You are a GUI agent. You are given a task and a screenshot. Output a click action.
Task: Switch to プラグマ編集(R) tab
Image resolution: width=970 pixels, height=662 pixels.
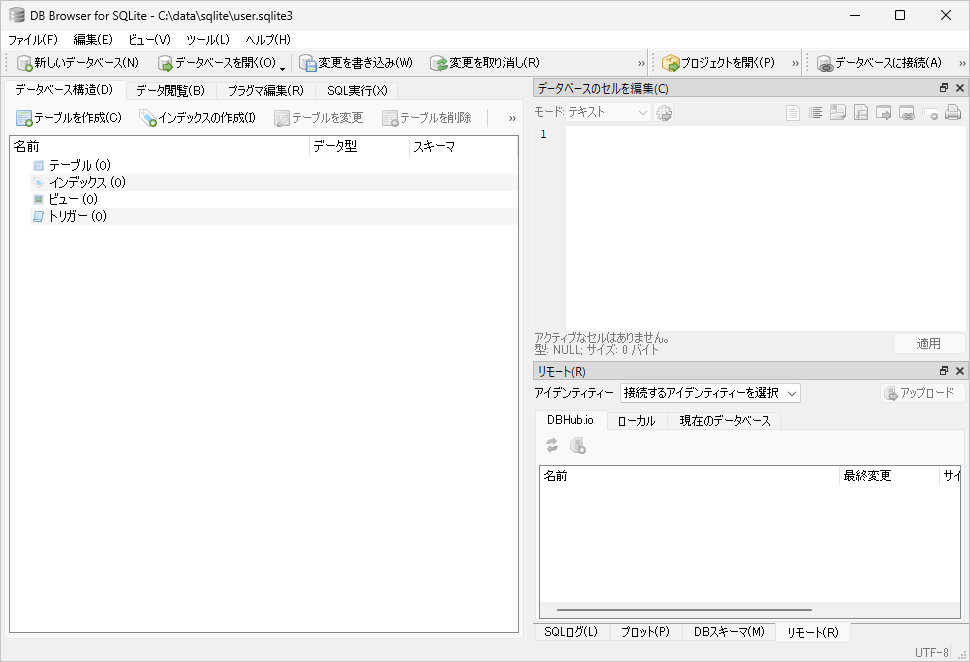[x=266, y=91]
